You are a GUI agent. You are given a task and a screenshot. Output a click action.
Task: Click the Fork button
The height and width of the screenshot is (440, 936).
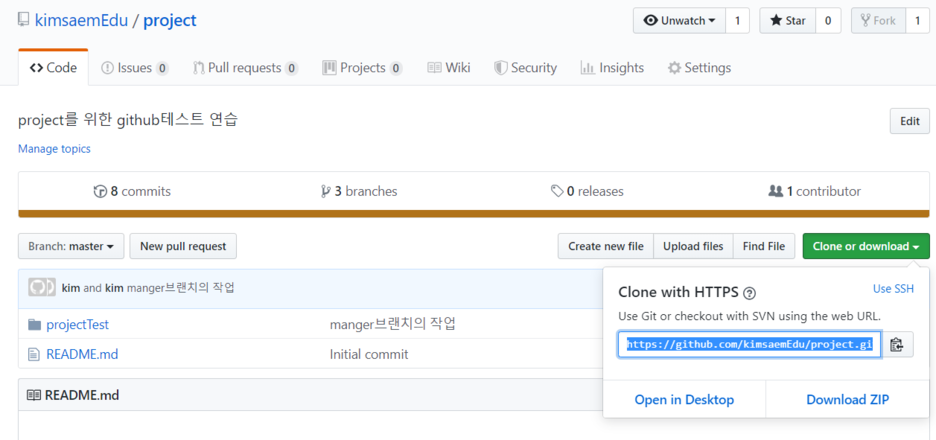tap(878, 21)
